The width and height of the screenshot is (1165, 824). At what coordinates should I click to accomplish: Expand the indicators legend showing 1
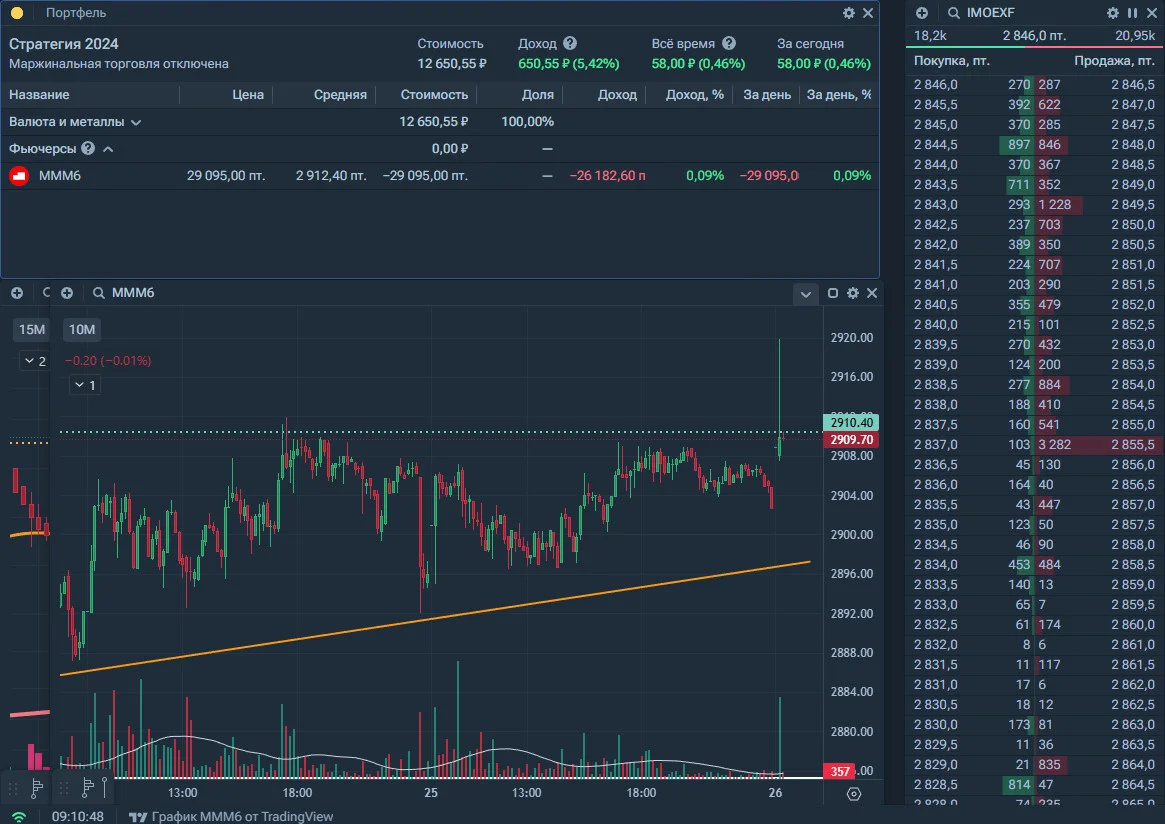click(x=84, y=385)
